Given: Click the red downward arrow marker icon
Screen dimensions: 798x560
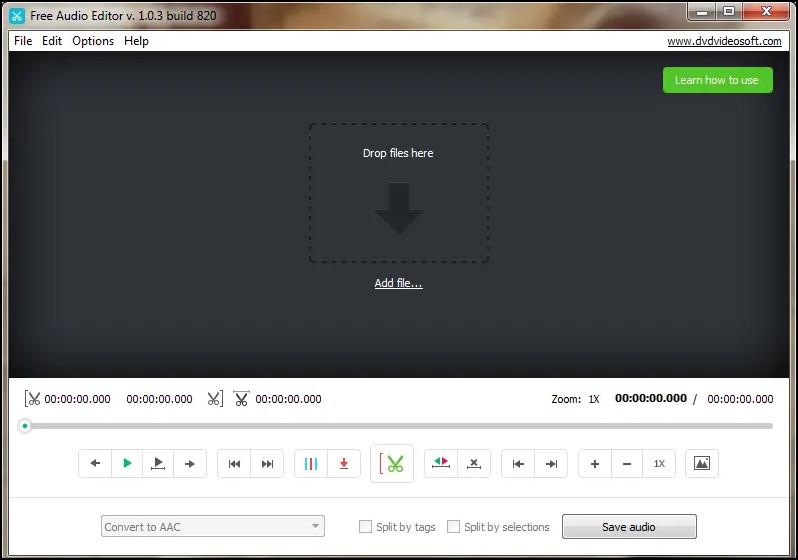Looking at the screenshot, I should click(344, 463).
